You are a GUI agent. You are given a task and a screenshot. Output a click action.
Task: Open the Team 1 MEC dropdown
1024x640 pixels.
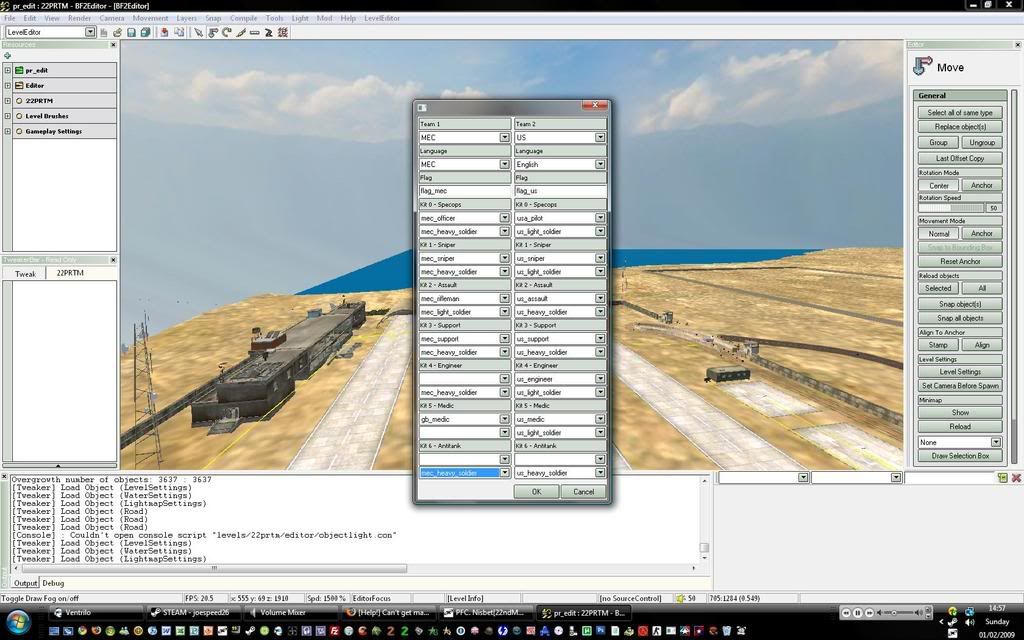504,137
